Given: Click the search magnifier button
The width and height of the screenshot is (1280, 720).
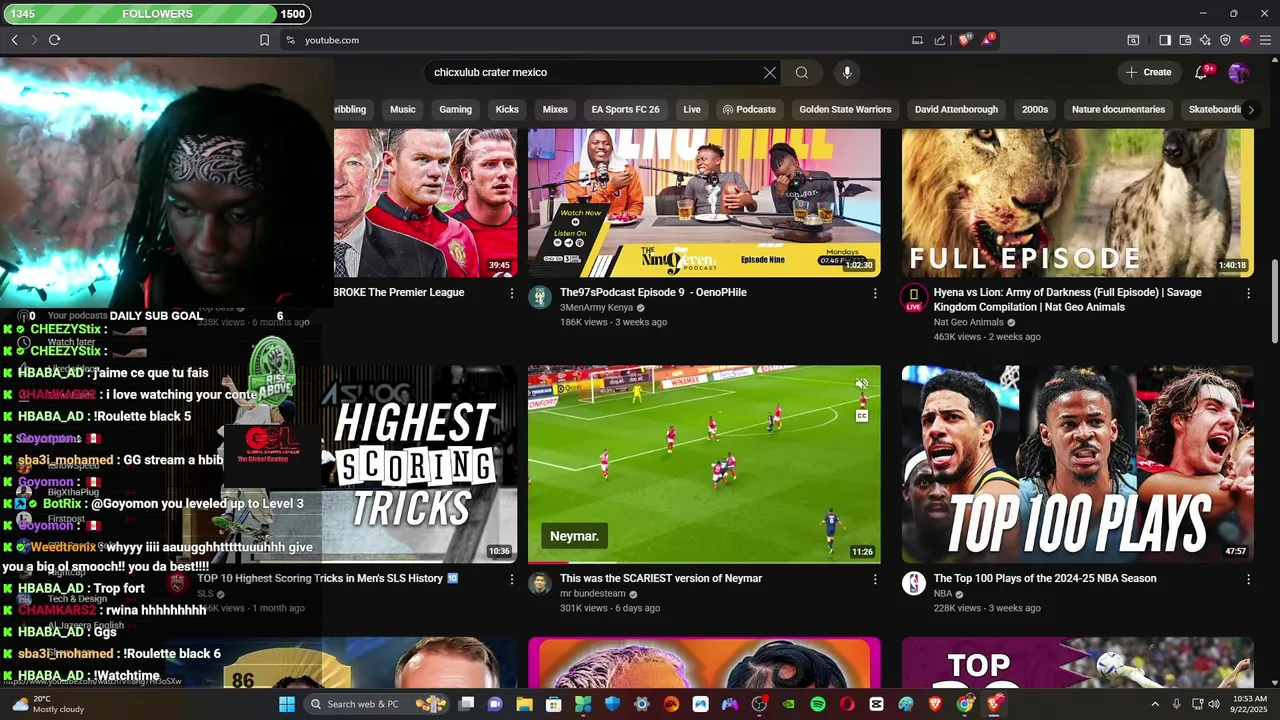Looking at the screenshot, I should pyautogui.click(x=802, y=72).
